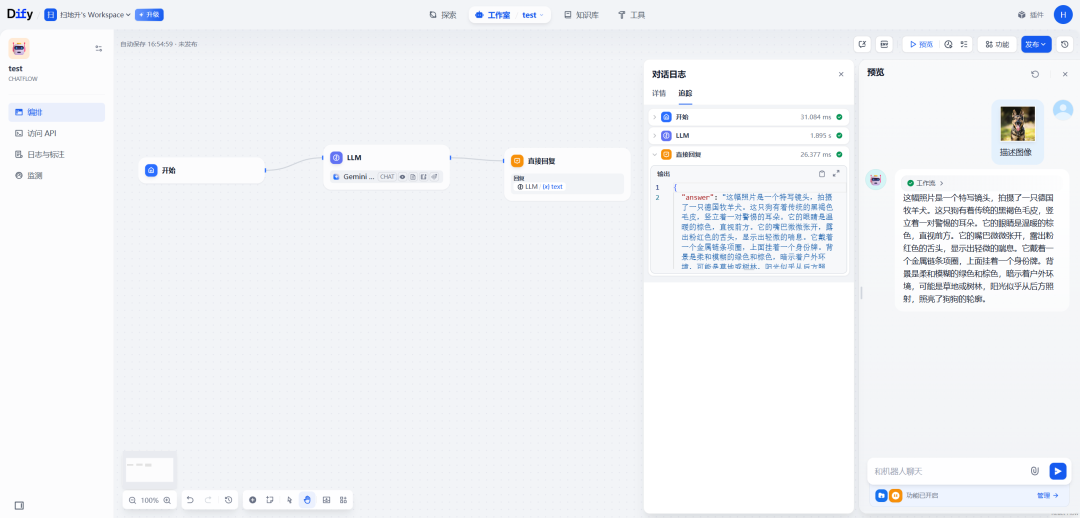Image resolution: width=1080 pixels, height=518 pixels.
Task: Toggle the app sidebar layout switch icon
Action: pyautogui.click(x=99, y=48)
